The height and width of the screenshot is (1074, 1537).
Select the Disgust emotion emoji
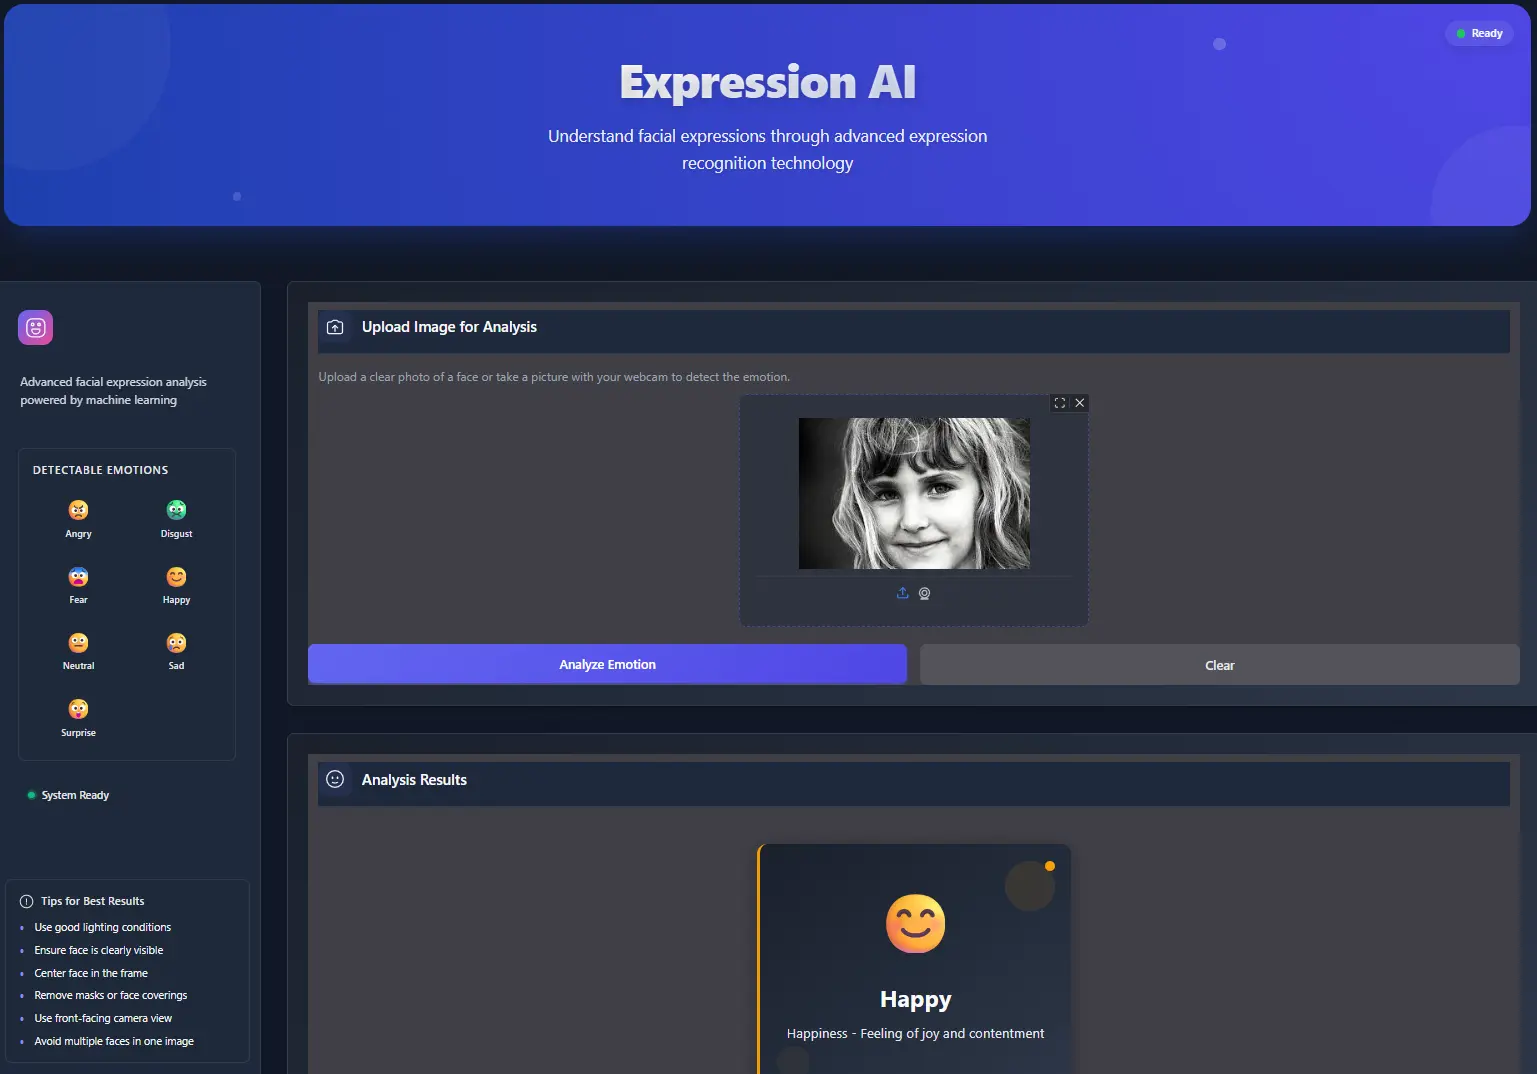pos(176,509)
